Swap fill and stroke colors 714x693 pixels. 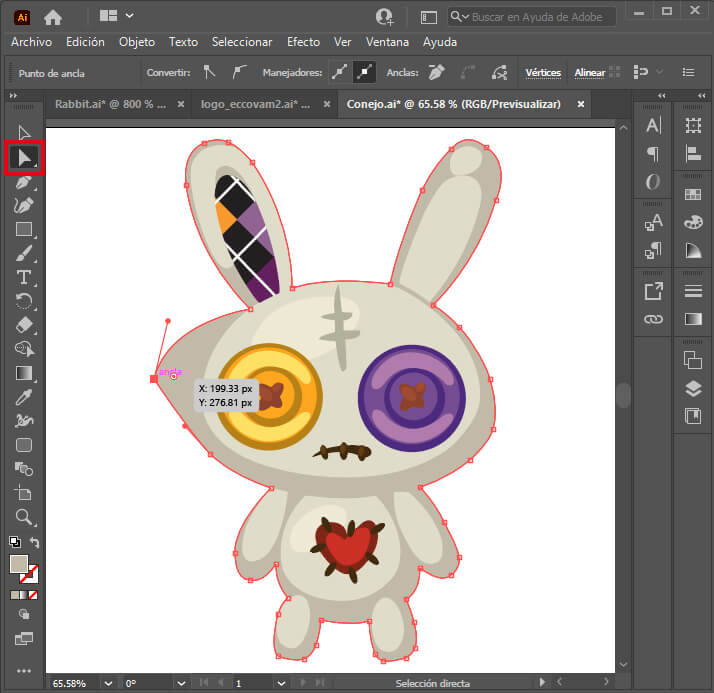pos(36,543)
